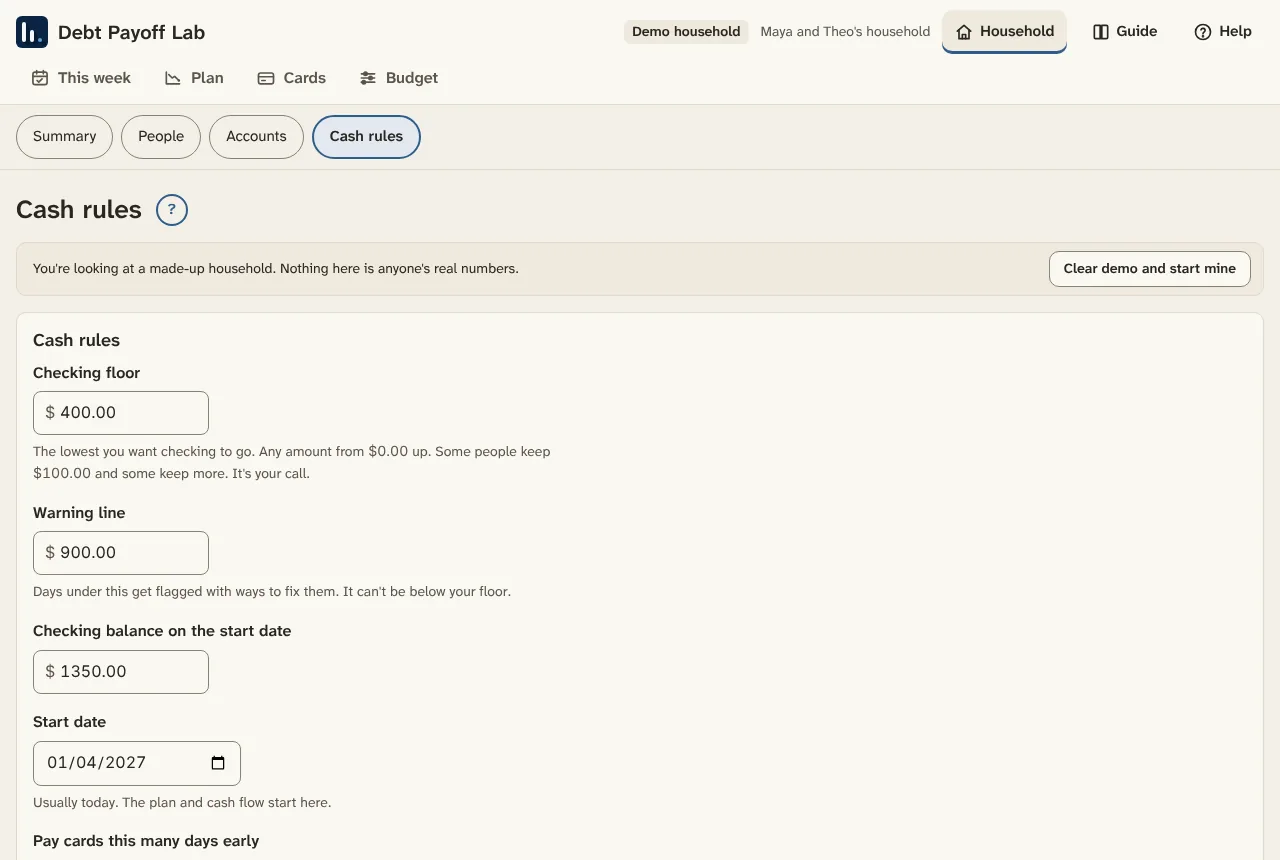Click the Demo household badge
This screenshot has width=1280, height=860.
click(686, 32)
